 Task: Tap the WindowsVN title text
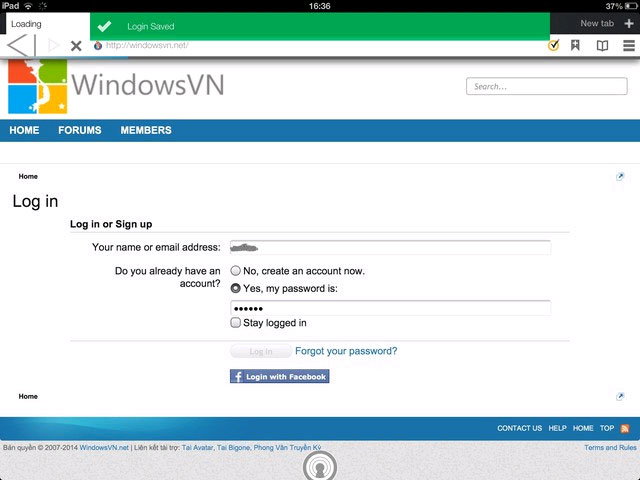pyautogui.click(x=148, y=84)
